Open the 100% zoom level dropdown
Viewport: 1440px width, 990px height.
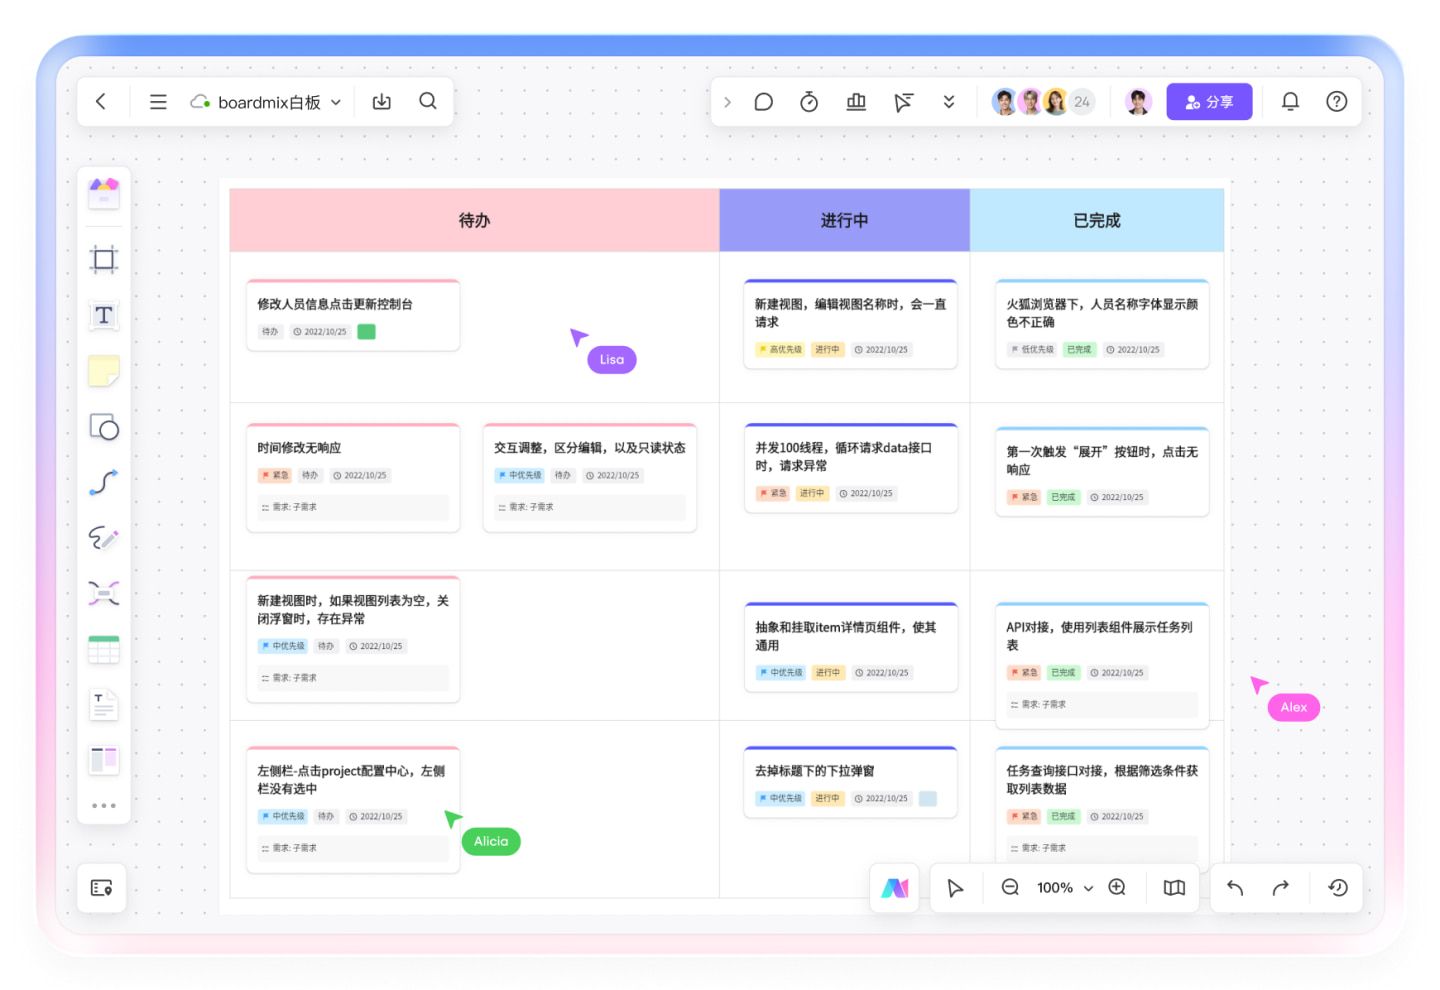pos(1065,888)
